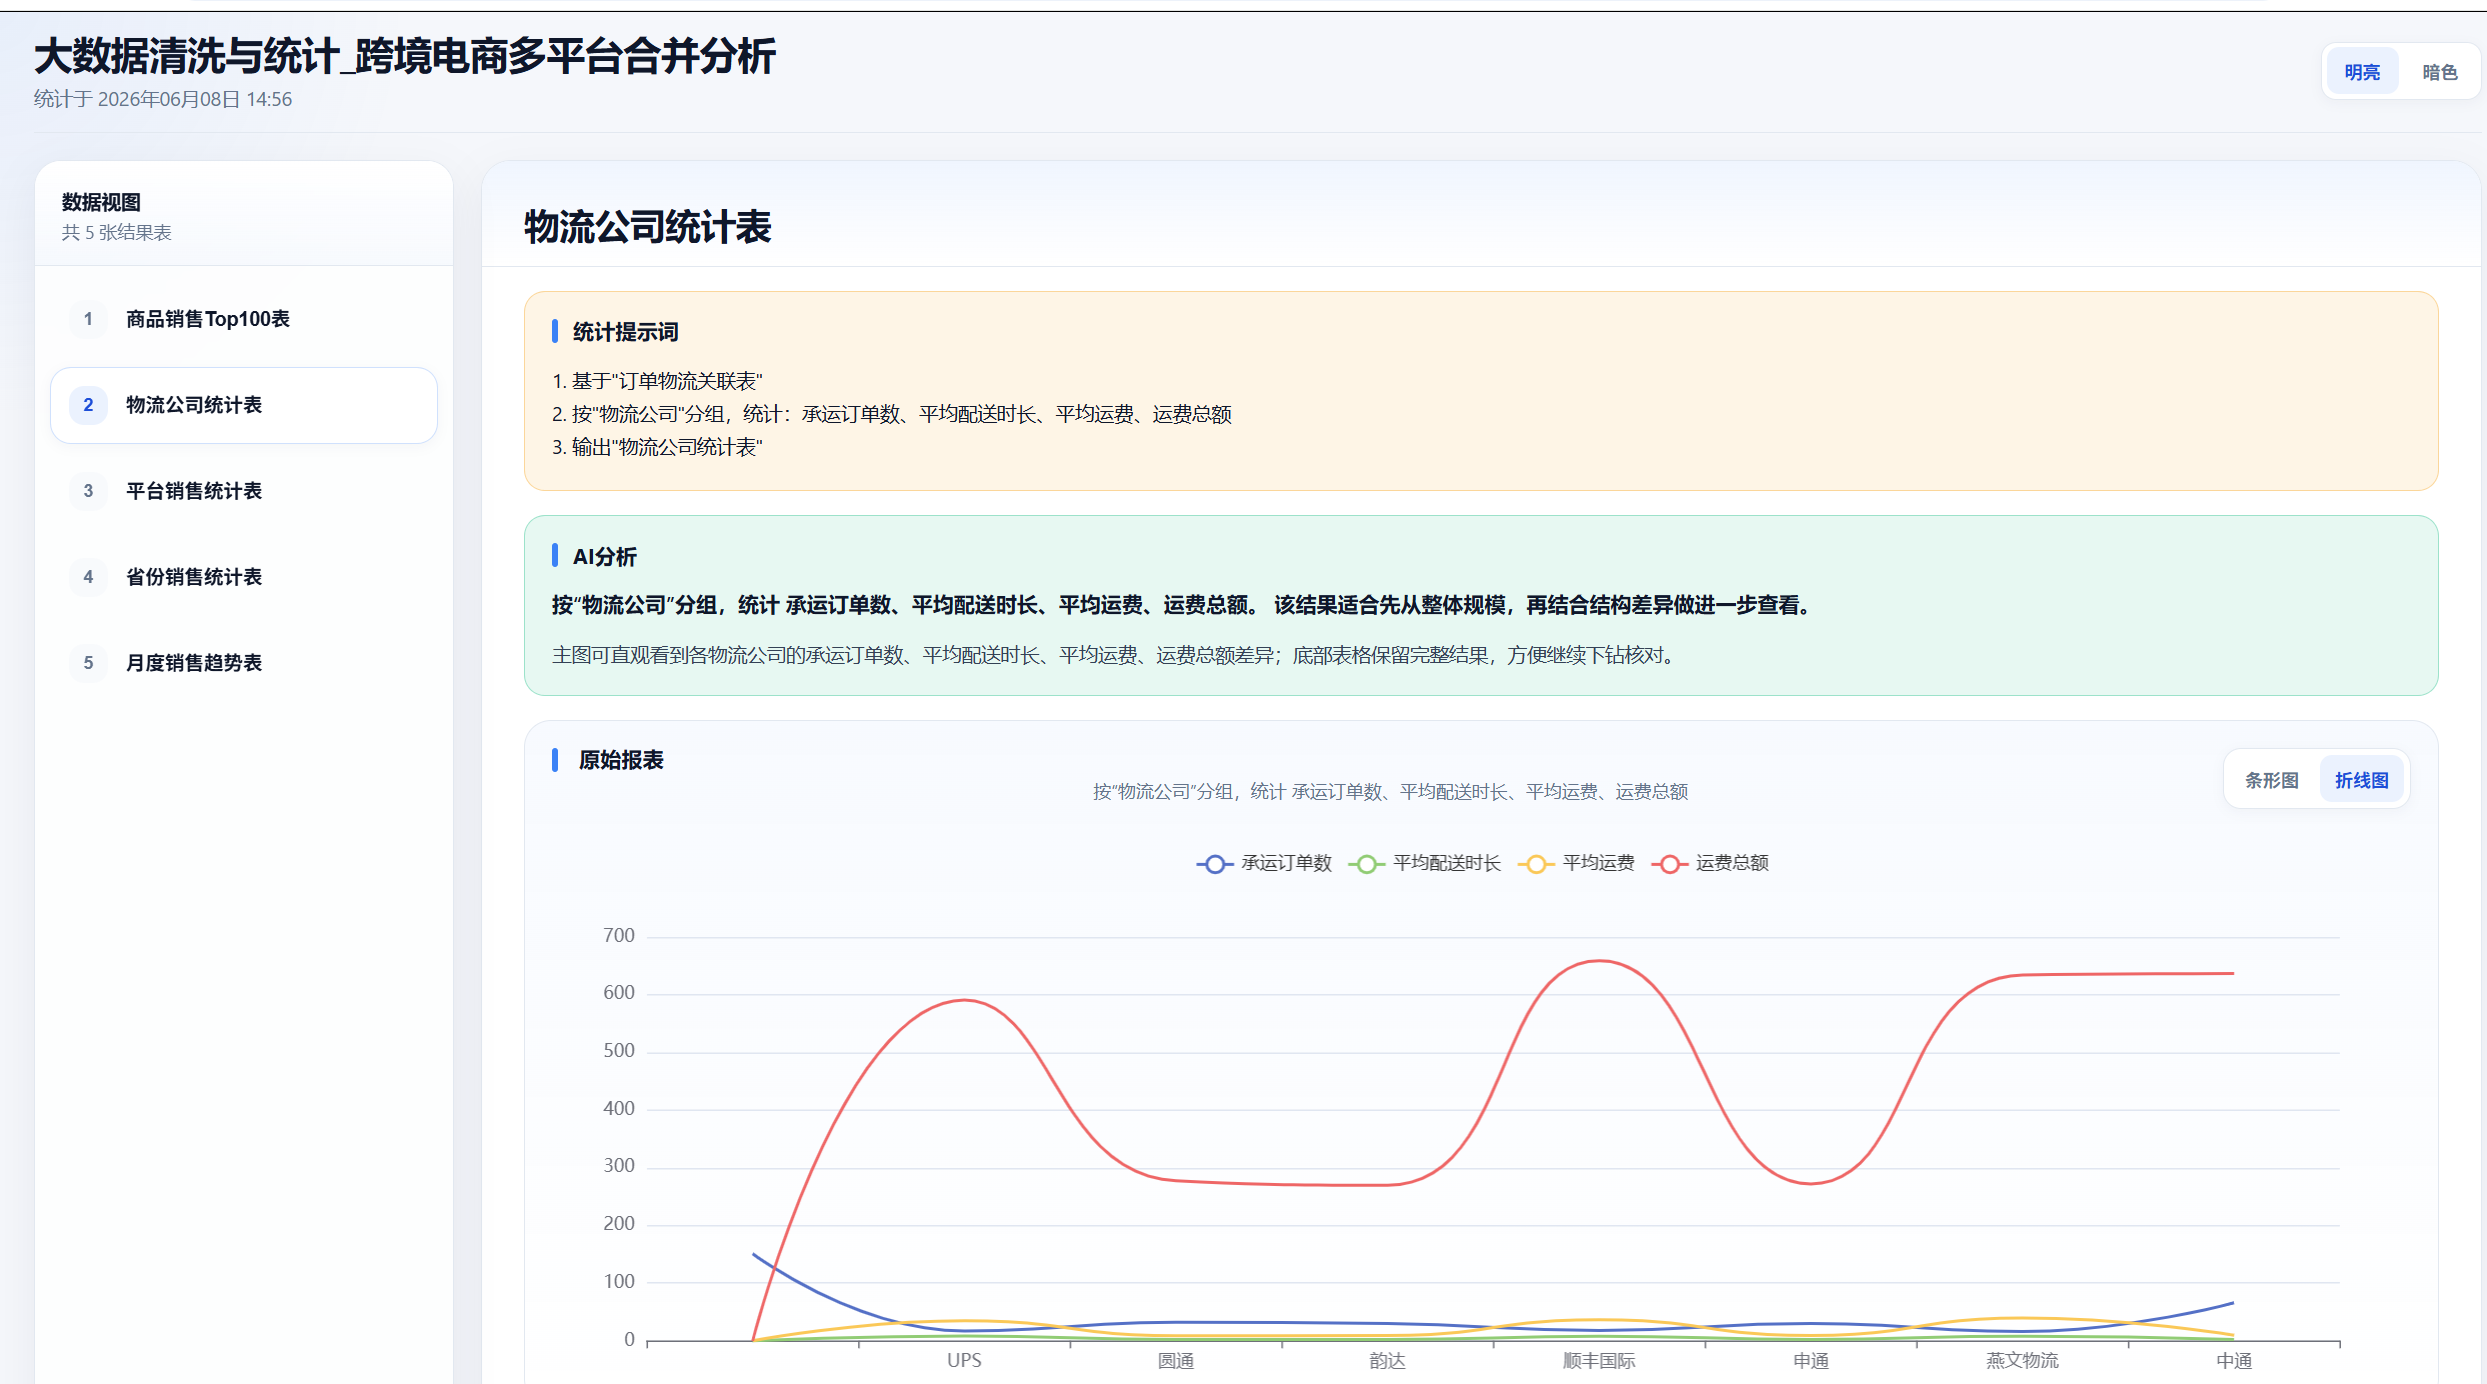The width and height of the screenshot is (2487, 1384).
Task: Click the 燕文物流 x-axis label
Action: [x=2022, y=1361]
